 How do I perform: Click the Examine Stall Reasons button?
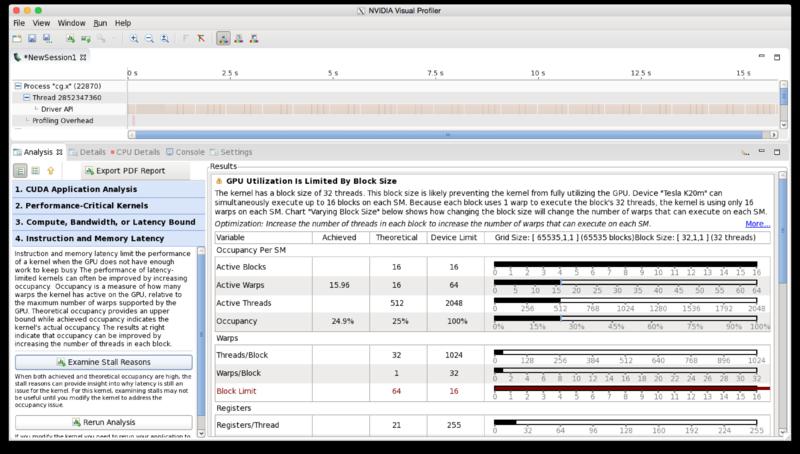[104, 362]
